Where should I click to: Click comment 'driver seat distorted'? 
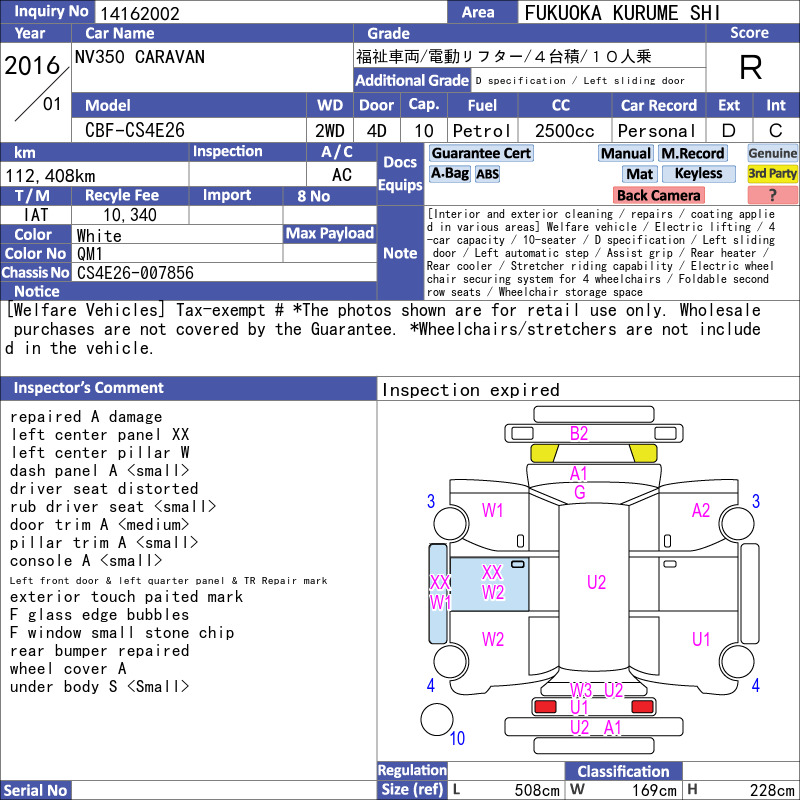tap(104, 489)
